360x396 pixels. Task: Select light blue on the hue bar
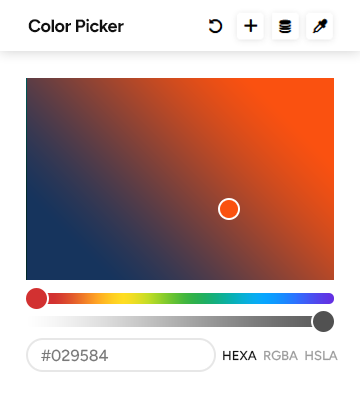pos(263,298)
